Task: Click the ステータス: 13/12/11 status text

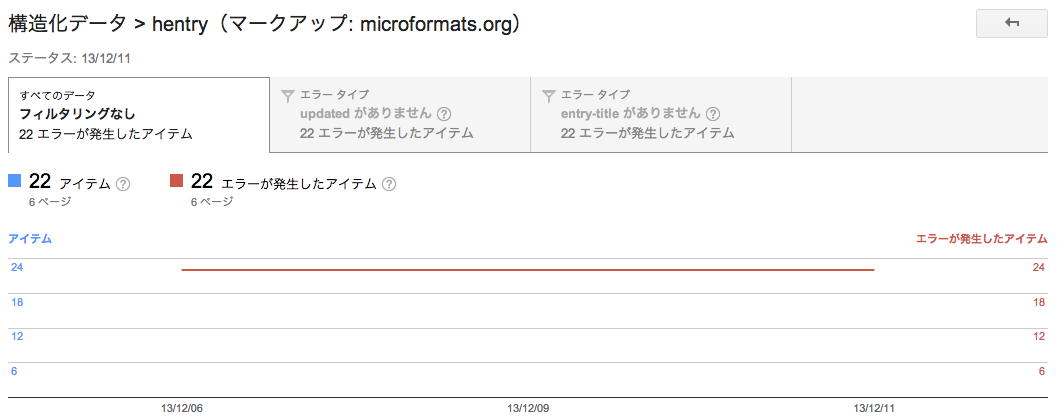Action: tap(69, 58)
